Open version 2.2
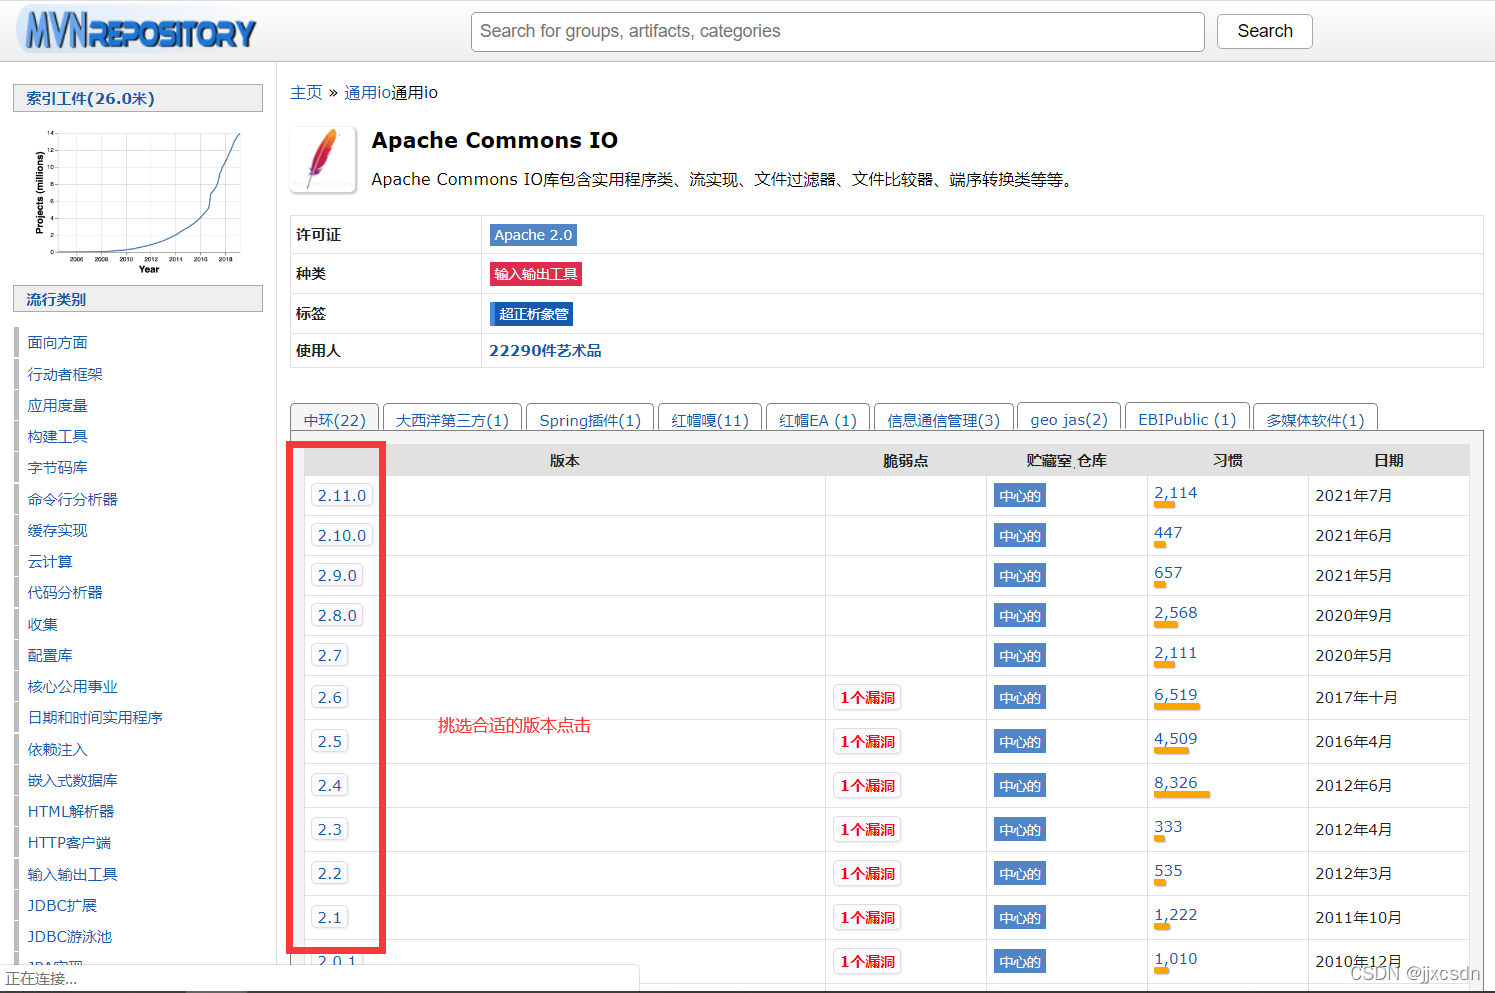1495x993 pixels. point(330,874)
